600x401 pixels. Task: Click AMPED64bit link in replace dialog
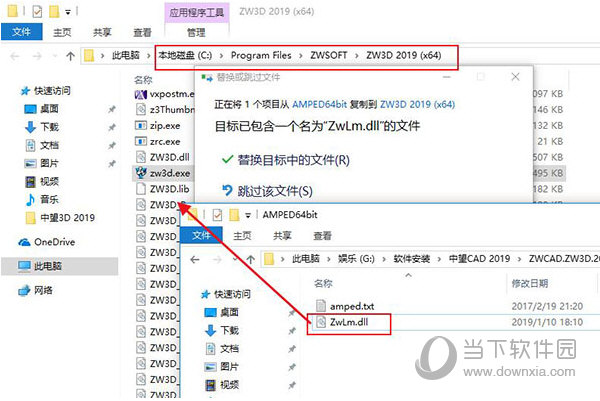(x=320, y=104)
